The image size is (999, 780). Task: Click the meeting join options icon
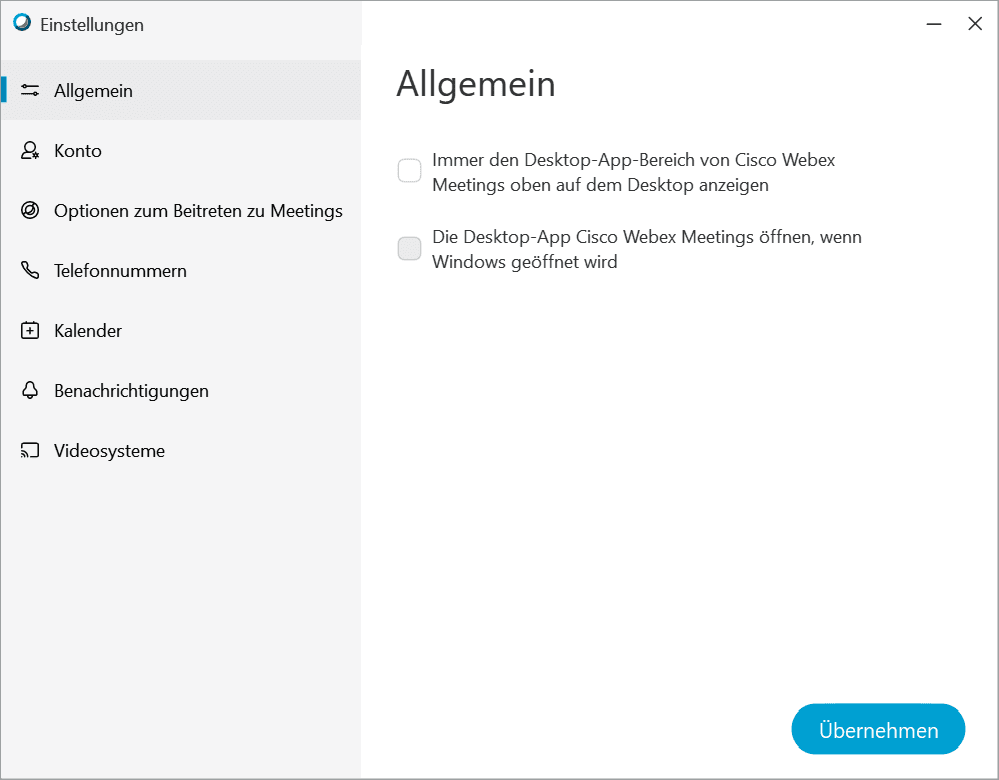(30, 210)
